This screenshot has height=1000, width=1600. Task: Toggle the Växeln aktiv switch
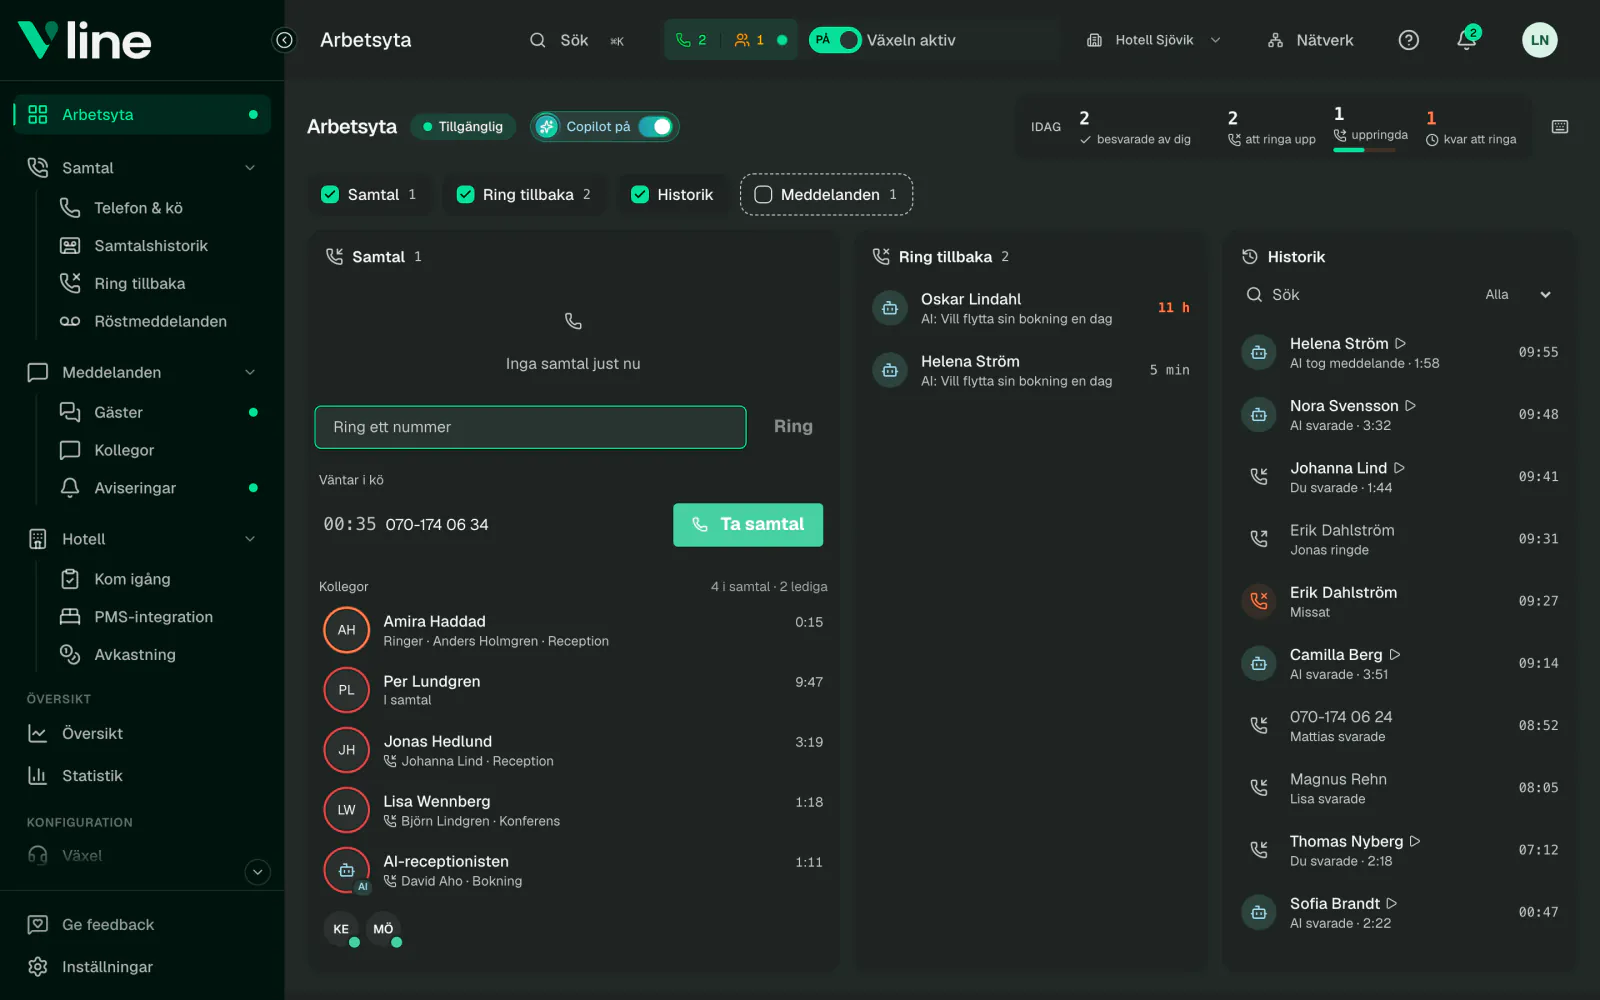tap(835, 40)
